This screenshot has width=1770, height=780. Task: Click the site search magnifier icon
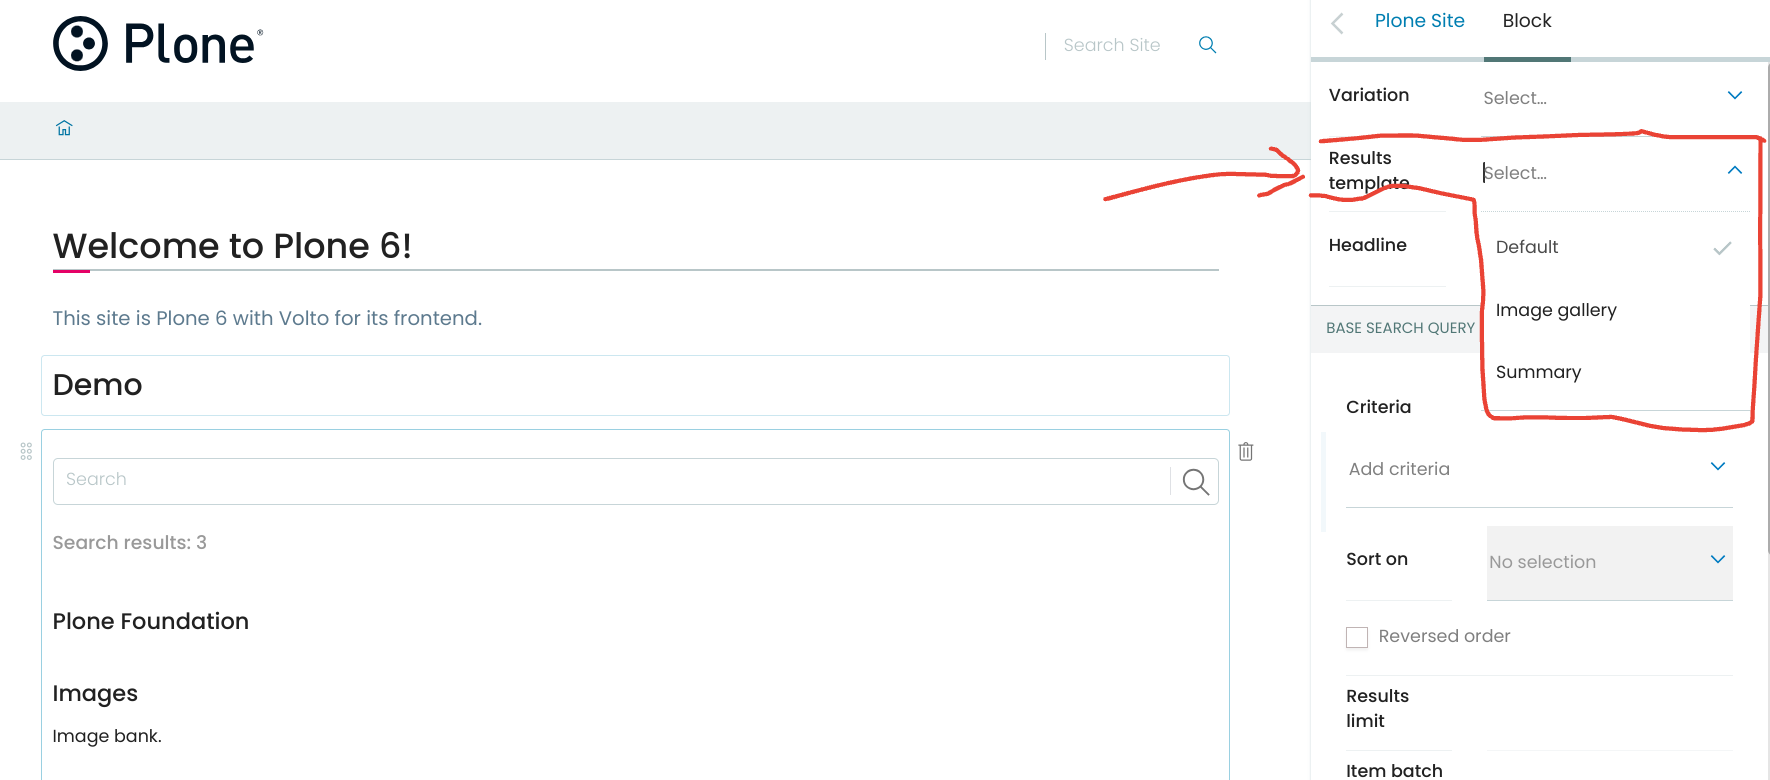coord(1207,45)
